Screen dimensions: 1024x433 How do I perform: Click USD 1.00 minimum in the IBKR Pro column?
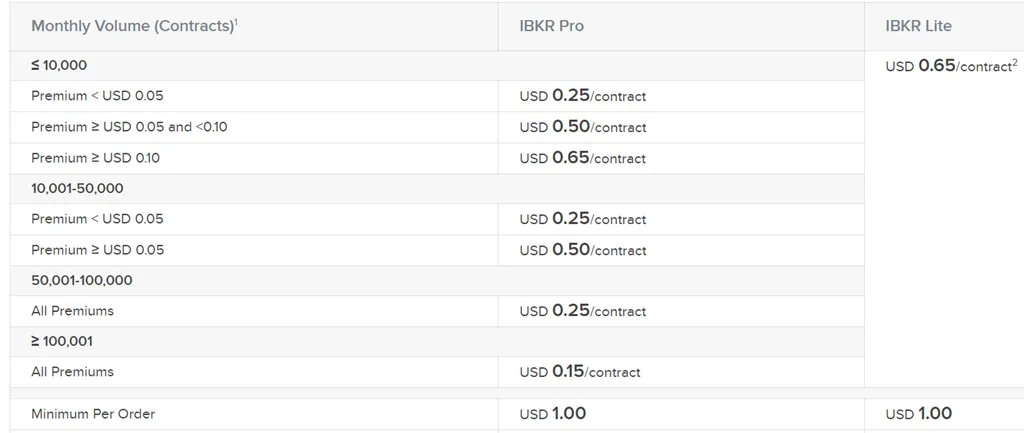coord(552,413)
